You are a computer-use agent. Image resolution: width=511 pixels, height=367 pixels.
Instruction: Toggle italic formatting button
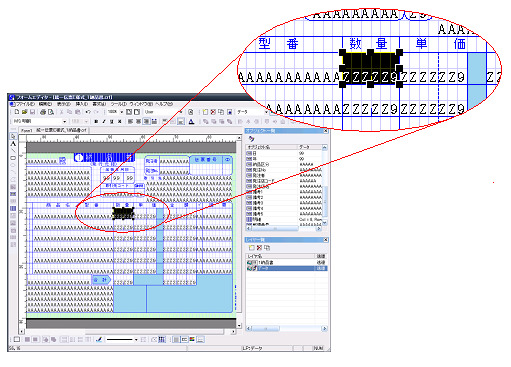pyautogui.click(x=104, y=121)
